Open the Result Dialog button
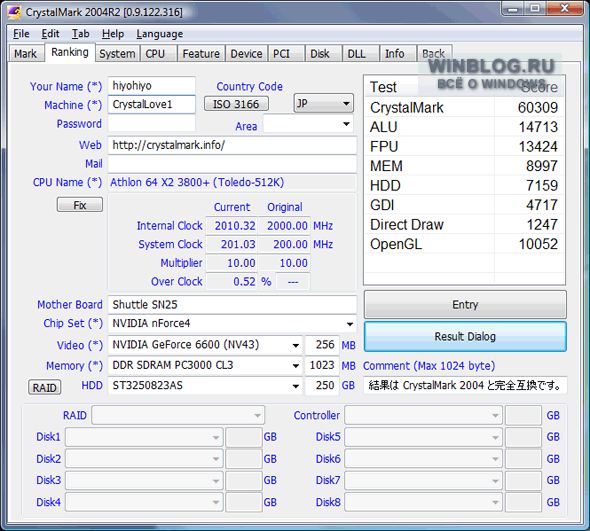The height and width of the screenshot is (531, 590). pos(465,336)
